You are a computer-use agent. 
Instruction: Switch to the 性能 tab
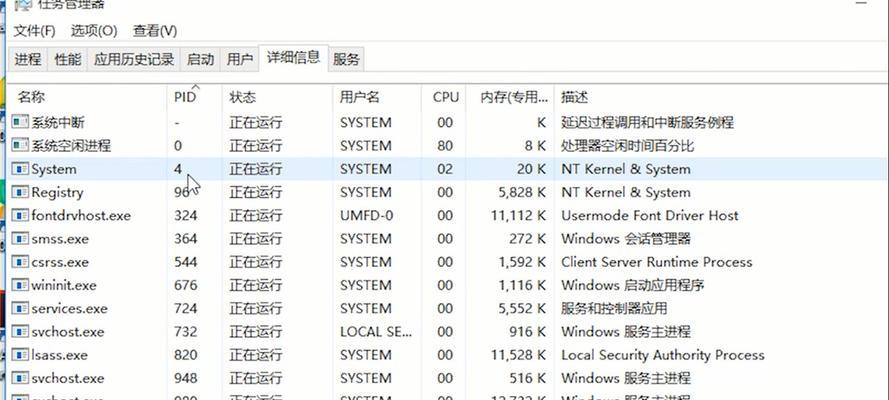[x=68, y=59]
